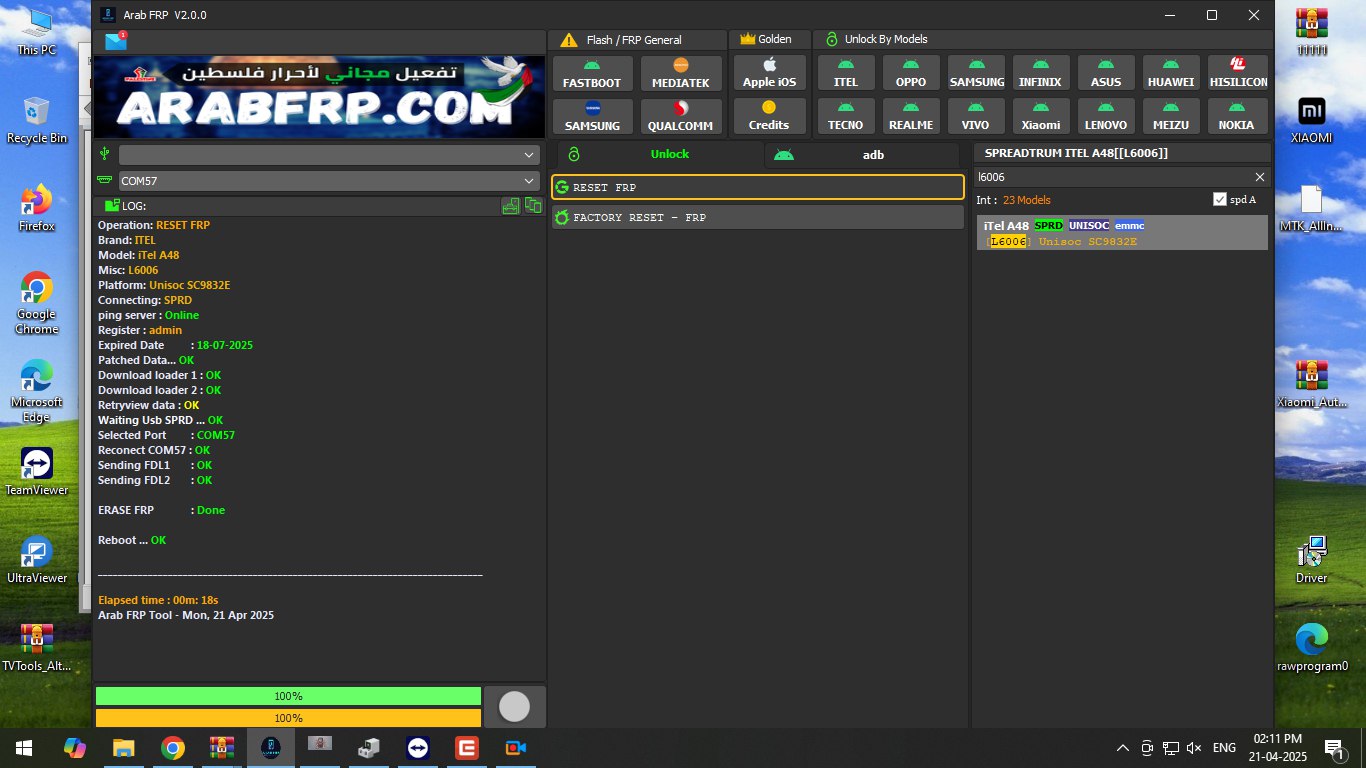Screen dimensions: 1366x768
Task: Click the yellow 100% progress bar
Action: [x=288, y=718]
